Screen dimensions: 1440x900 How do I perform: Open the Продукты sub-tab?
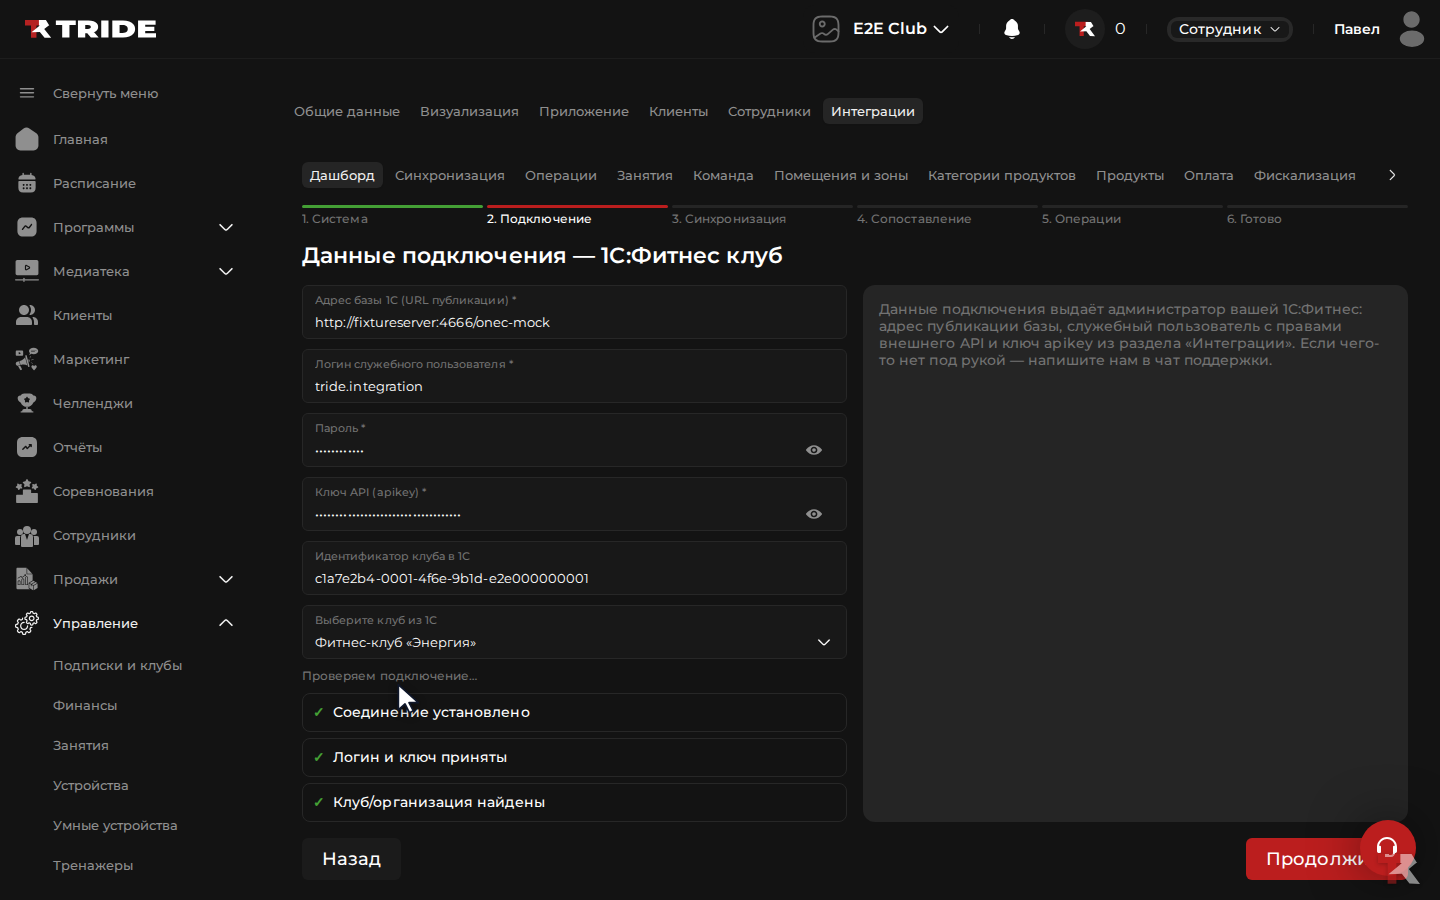pyautogui.click(x=1130, y=175)
